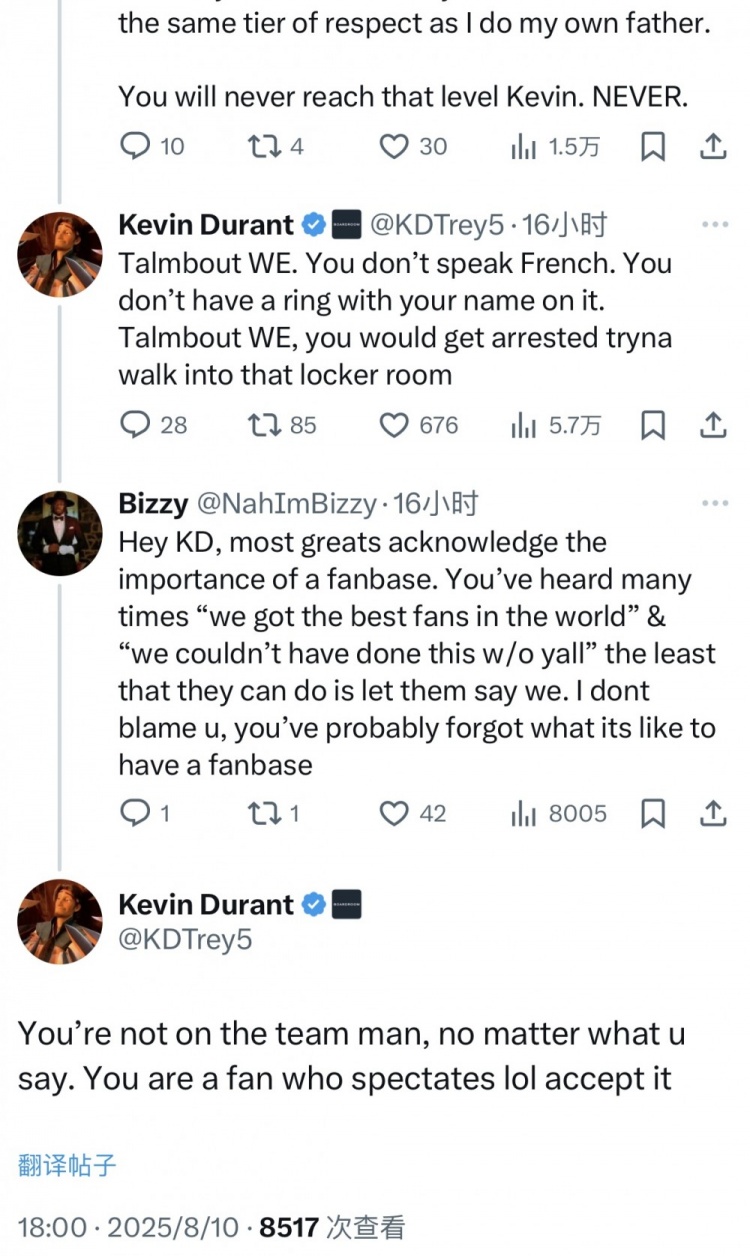Screen dimensions: 750x1256
Task: View the 1.5万 views analytics icon
Action: point(524,147)
